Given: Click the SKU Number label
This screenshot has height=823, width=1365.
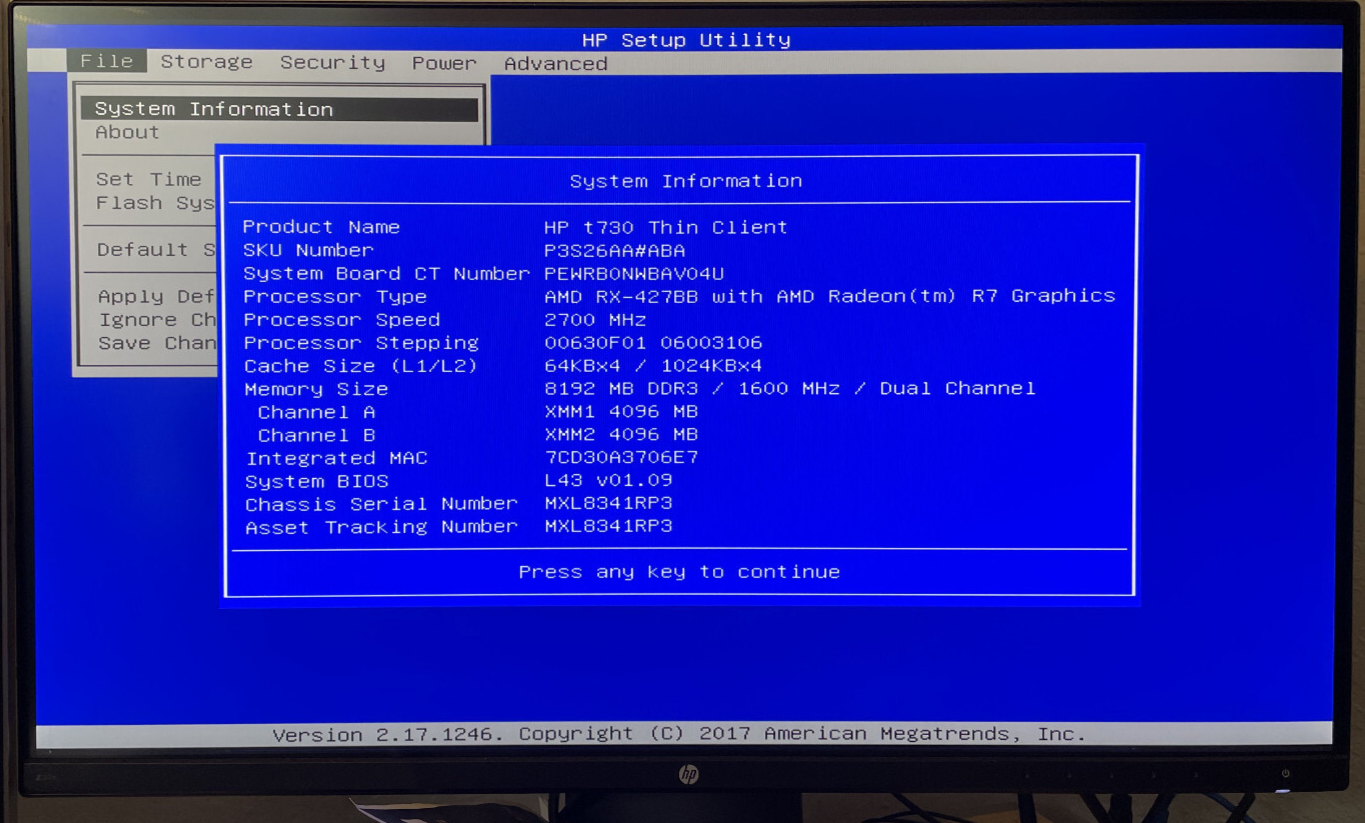Looking at the screenshot, I should [x=308, y=250].
